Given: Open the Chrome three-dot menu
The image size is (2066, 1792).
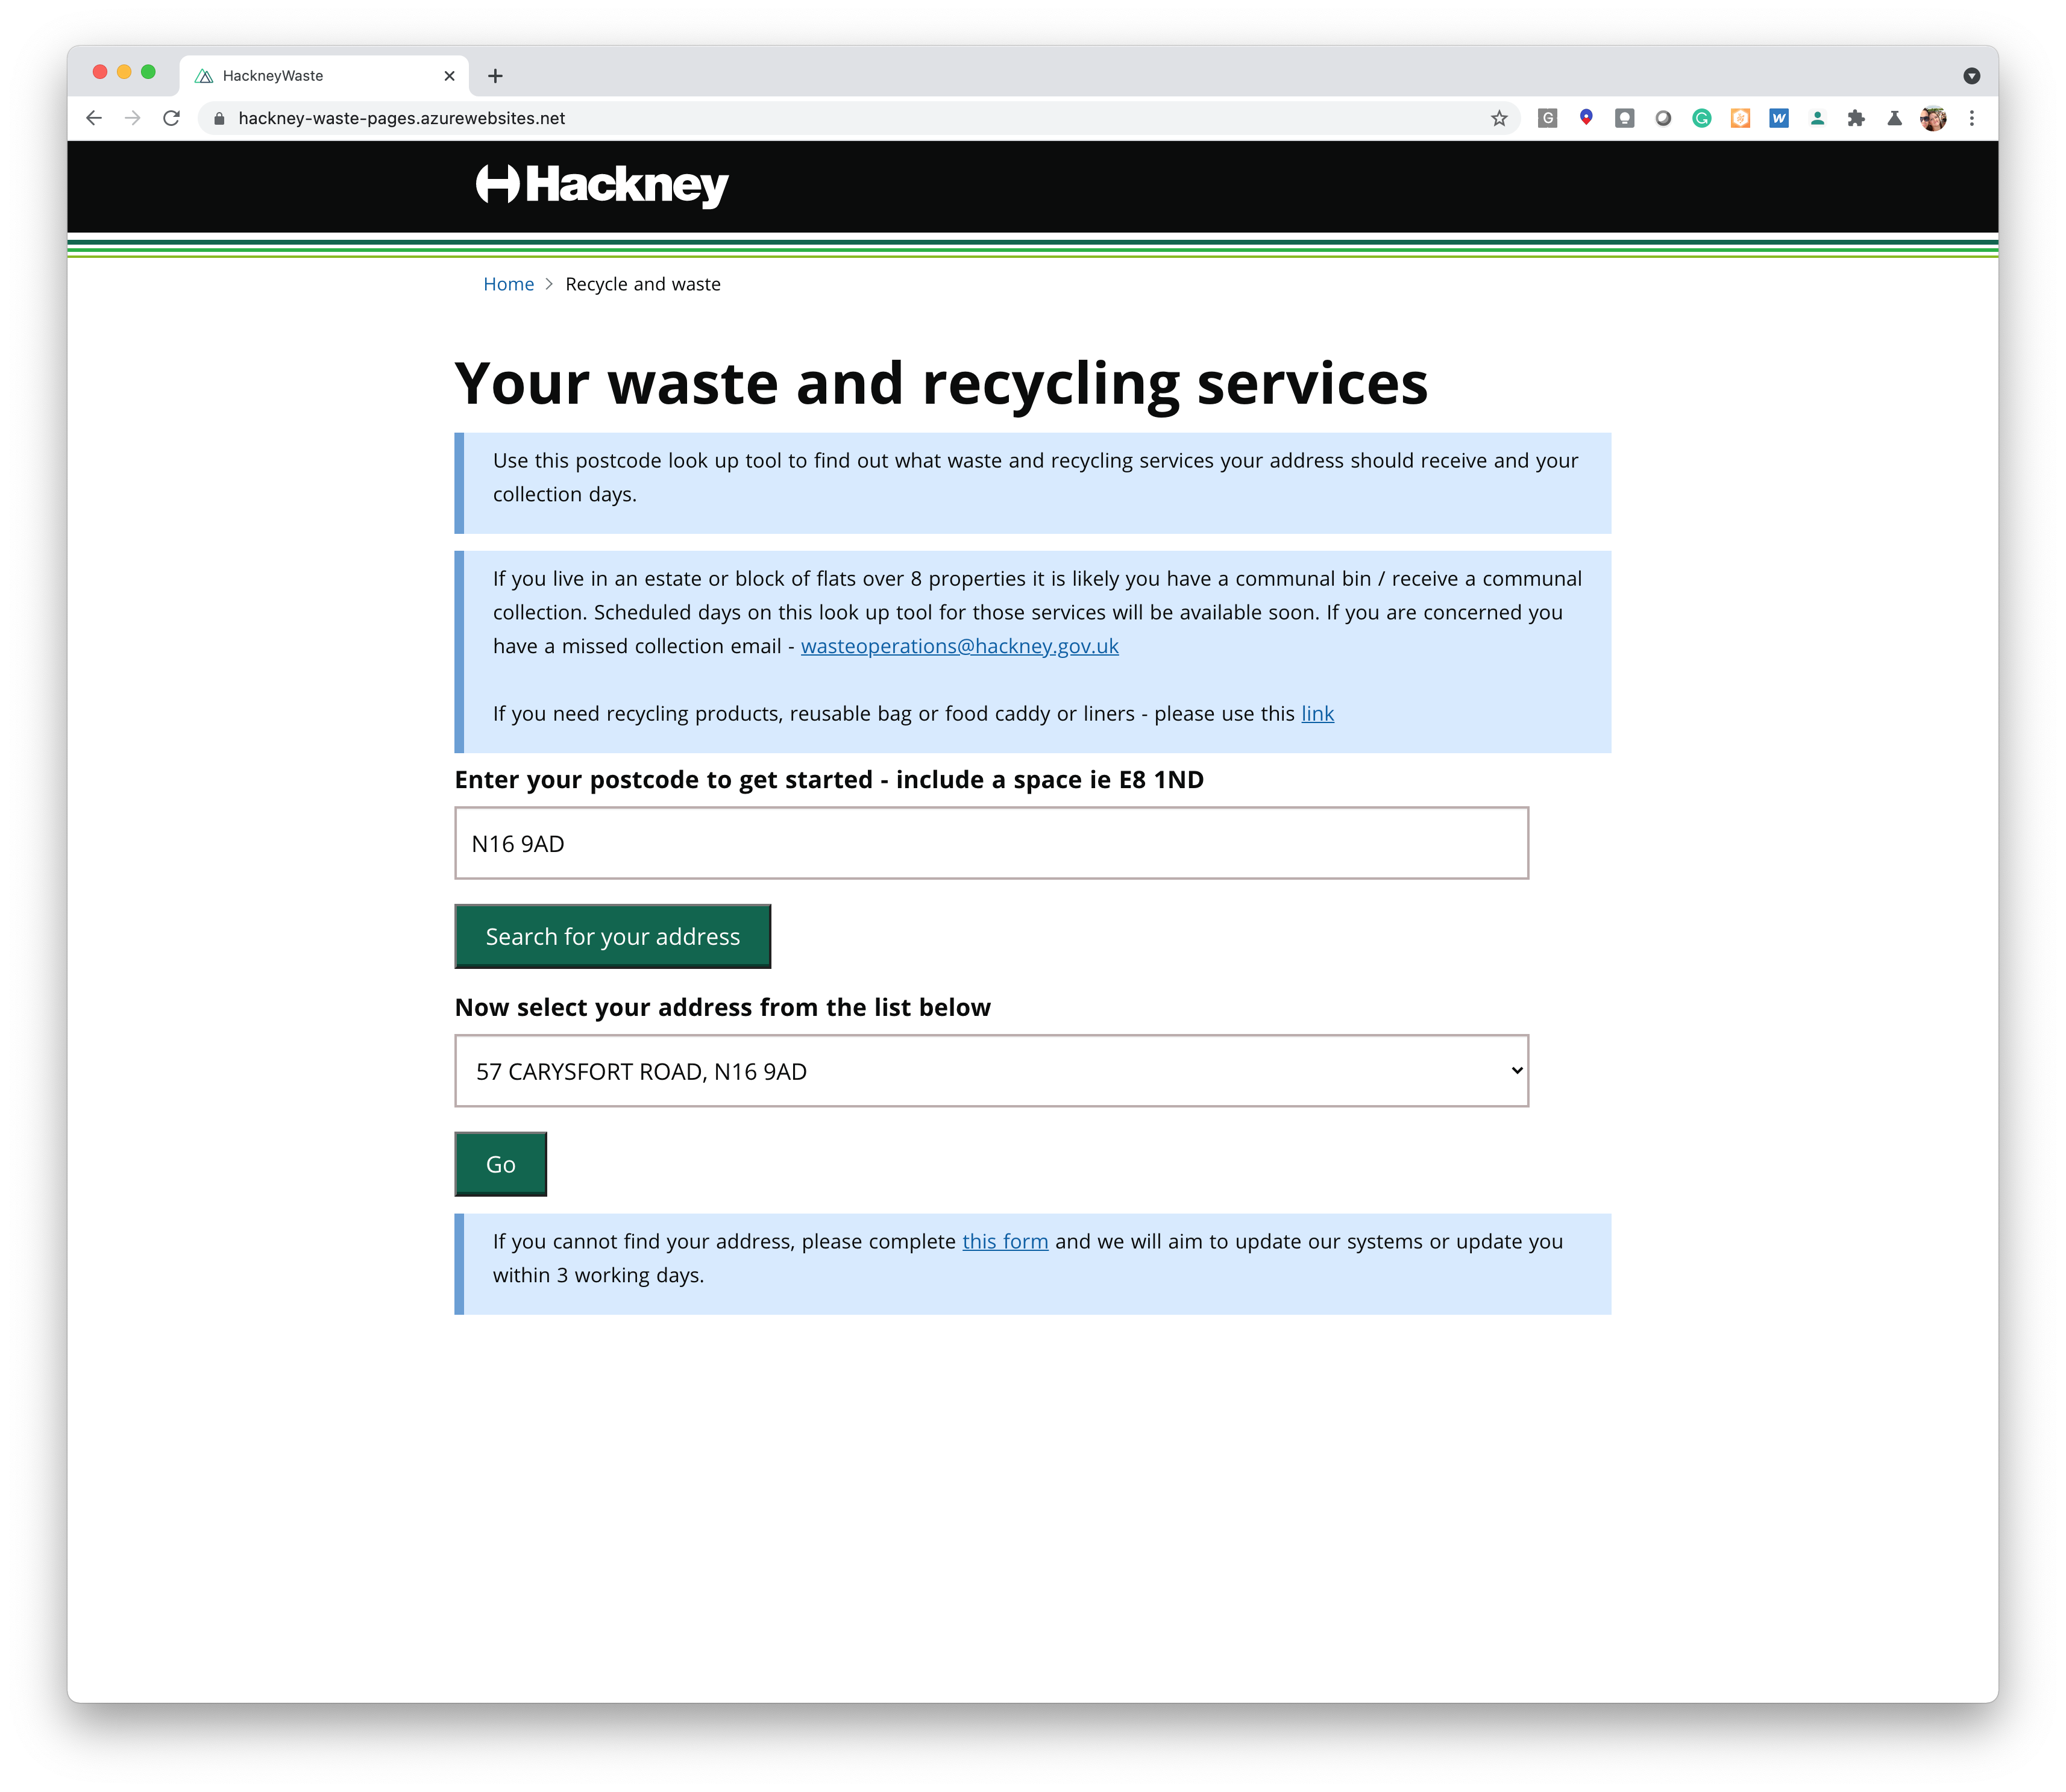Looking at the screenshot, I should pos(1971,118).
